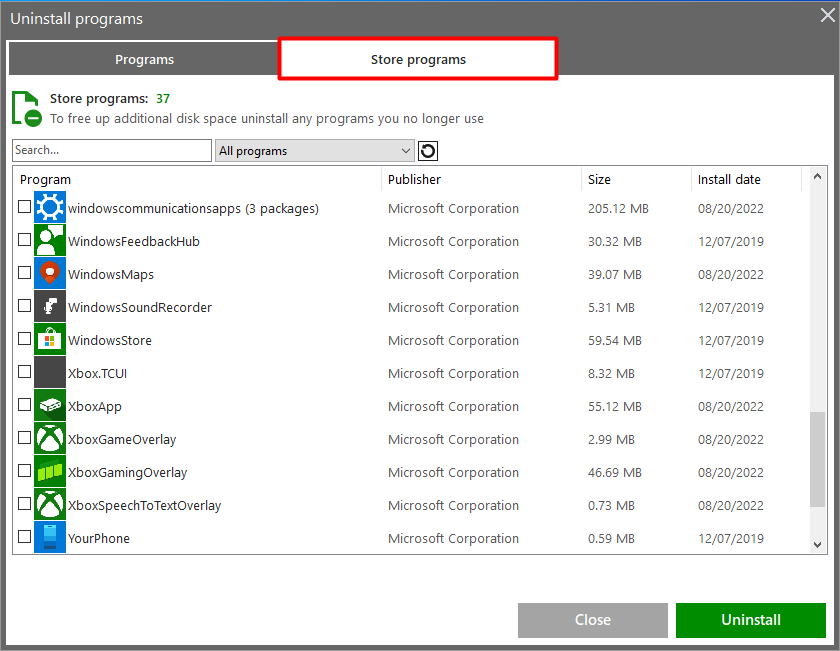Click the scrollbar up arrow
The width and height of the screenshot is (840, 651).
coord(817,176)
